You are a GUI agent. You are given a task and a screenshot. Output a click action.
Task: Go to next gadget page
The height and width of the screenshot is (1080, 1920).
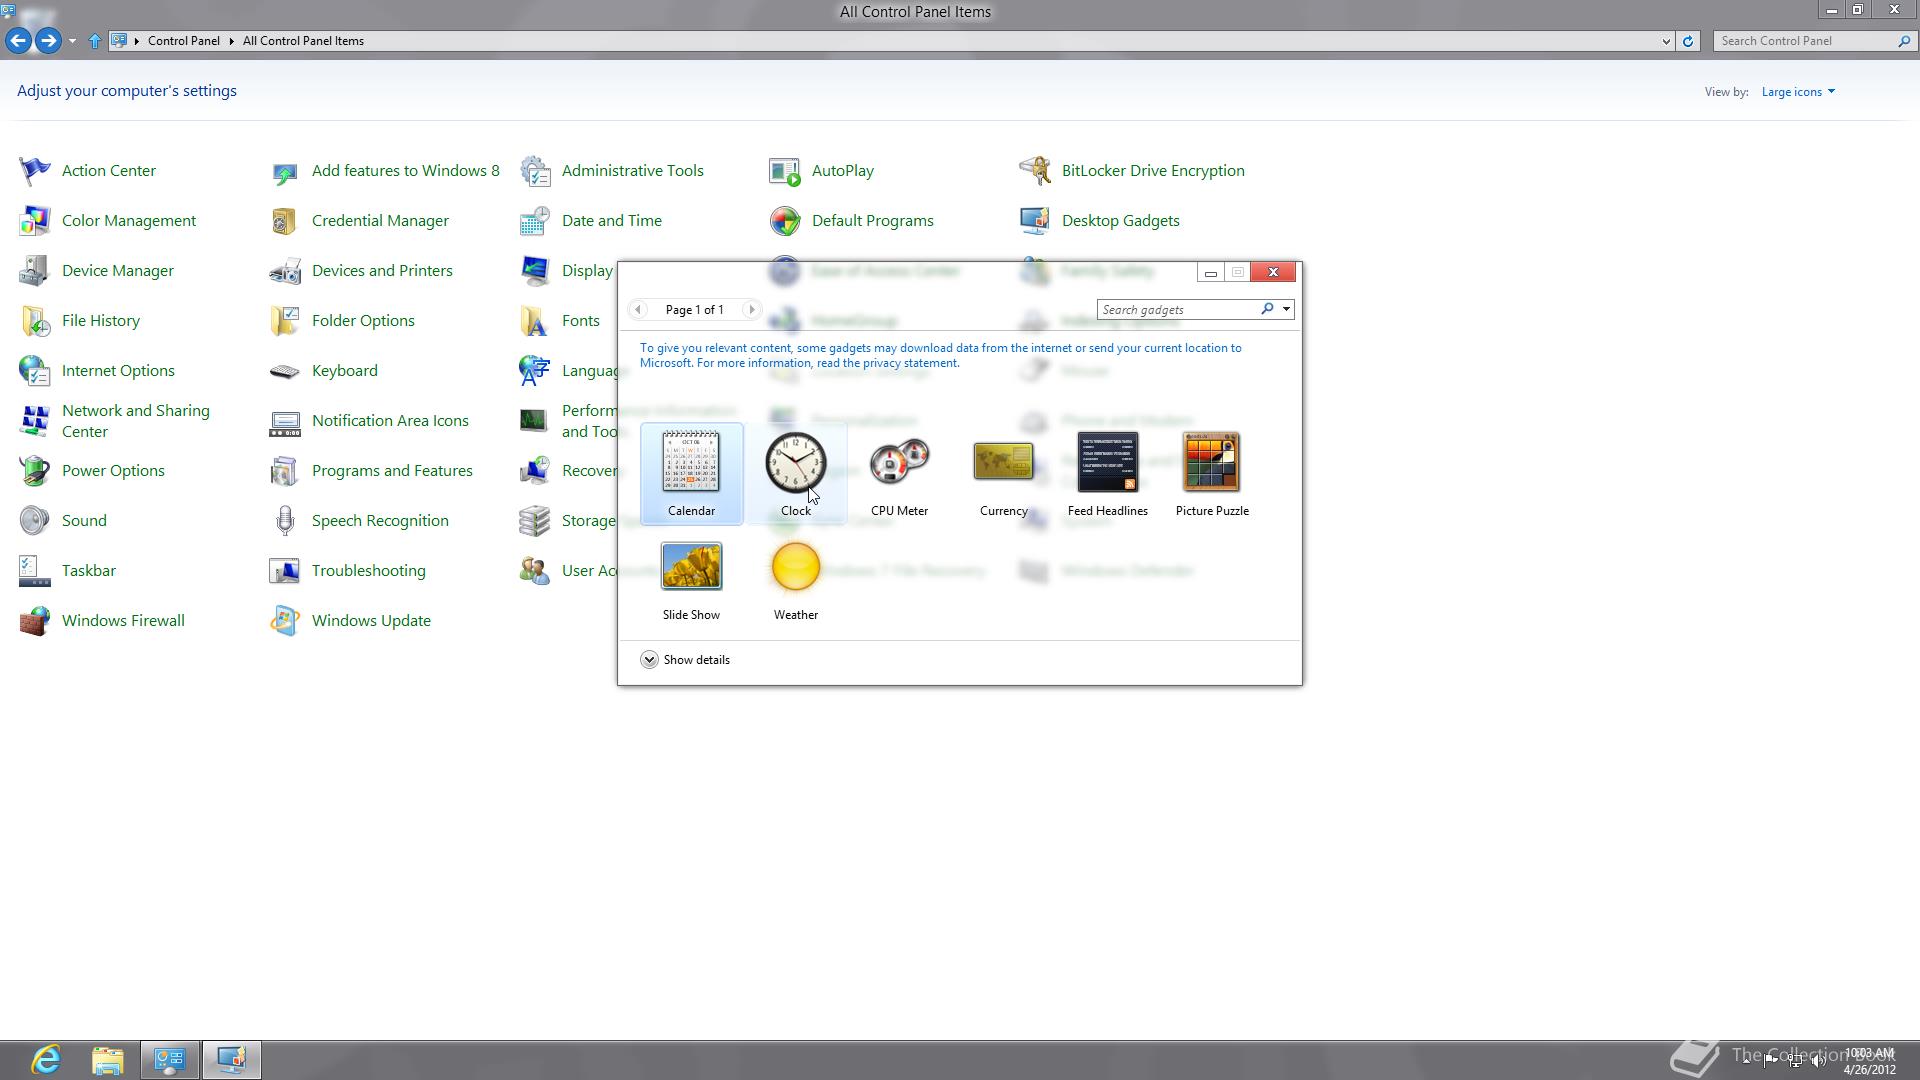[752, 310]
